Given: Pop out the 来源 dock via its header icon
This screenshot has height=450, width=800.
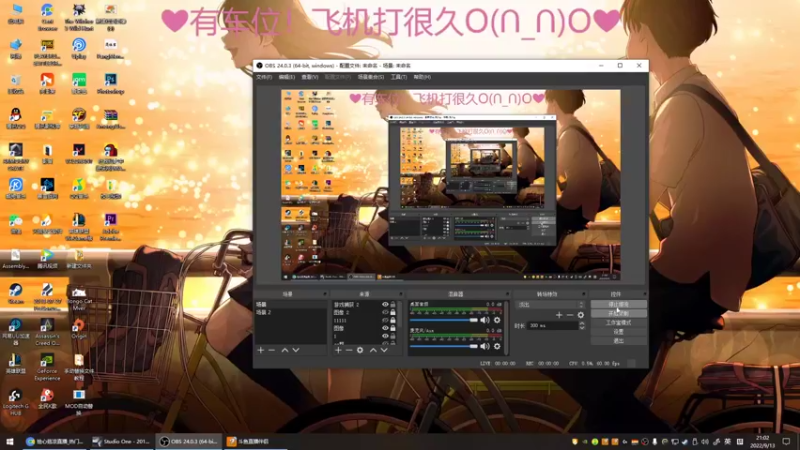Looking at the screenshot, I should pos(401,294).
